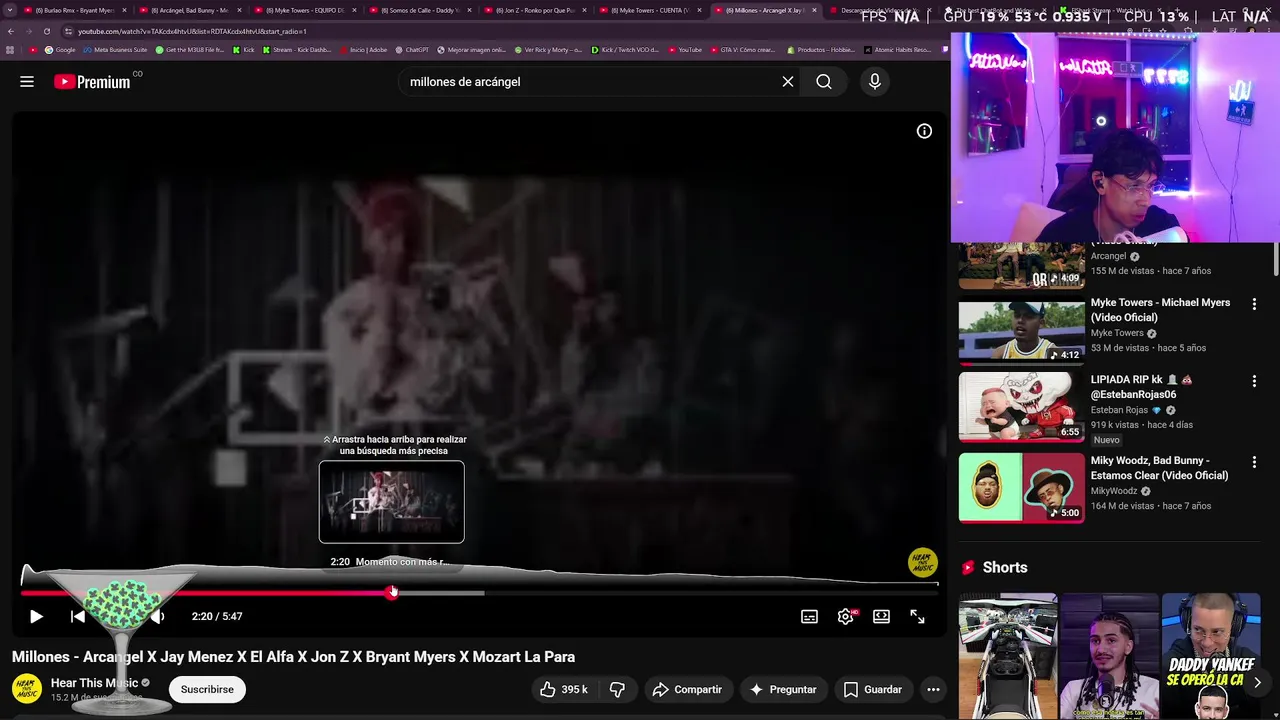
Task: Open options for LIPIADA RIP kk video
Action: click(x=1254, y=381)
